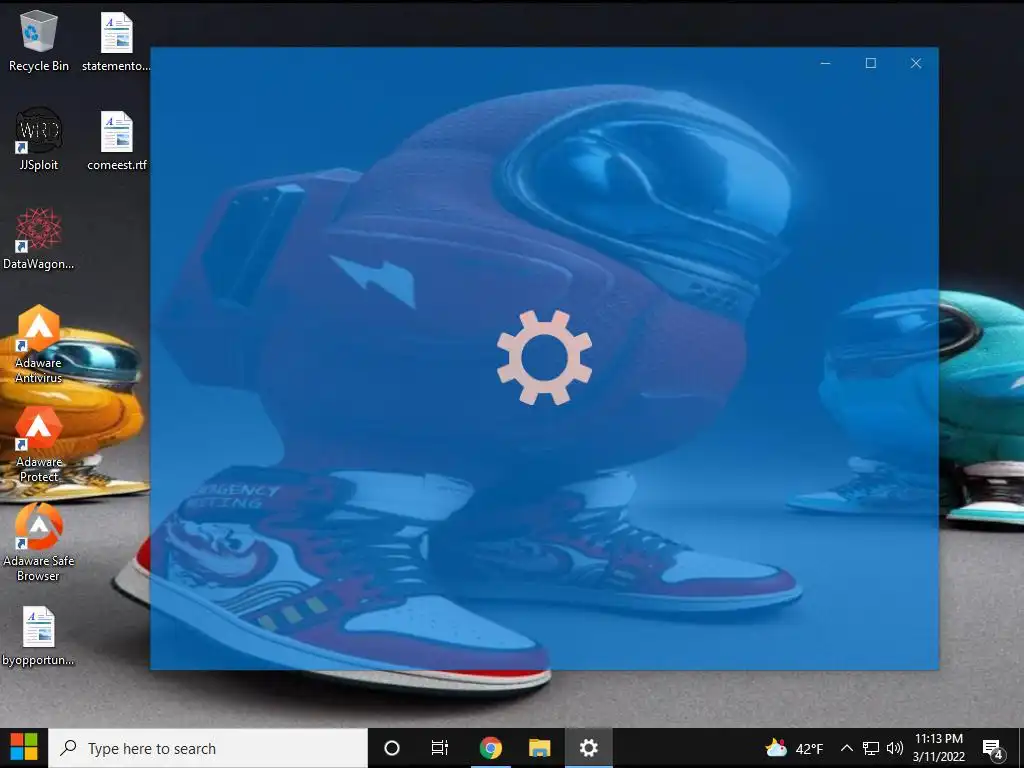Open the Windows Start menu
The width and height of the screenshot is (1024, 768).
point(24,748)
